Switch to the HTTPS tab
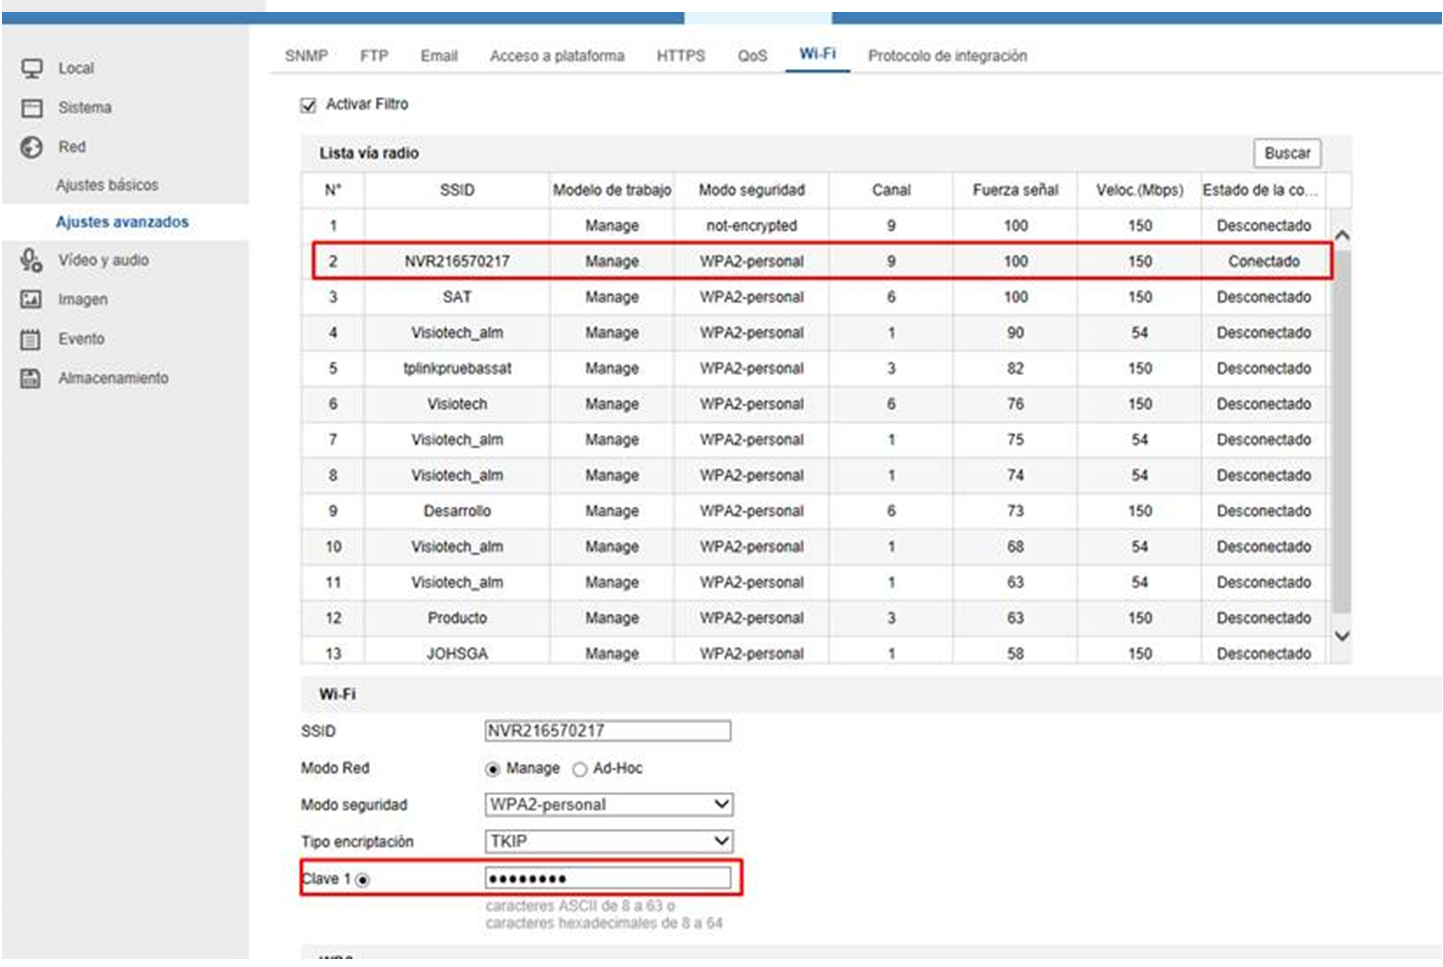This screenshot has width=1443, height=967. pos(681,56)
